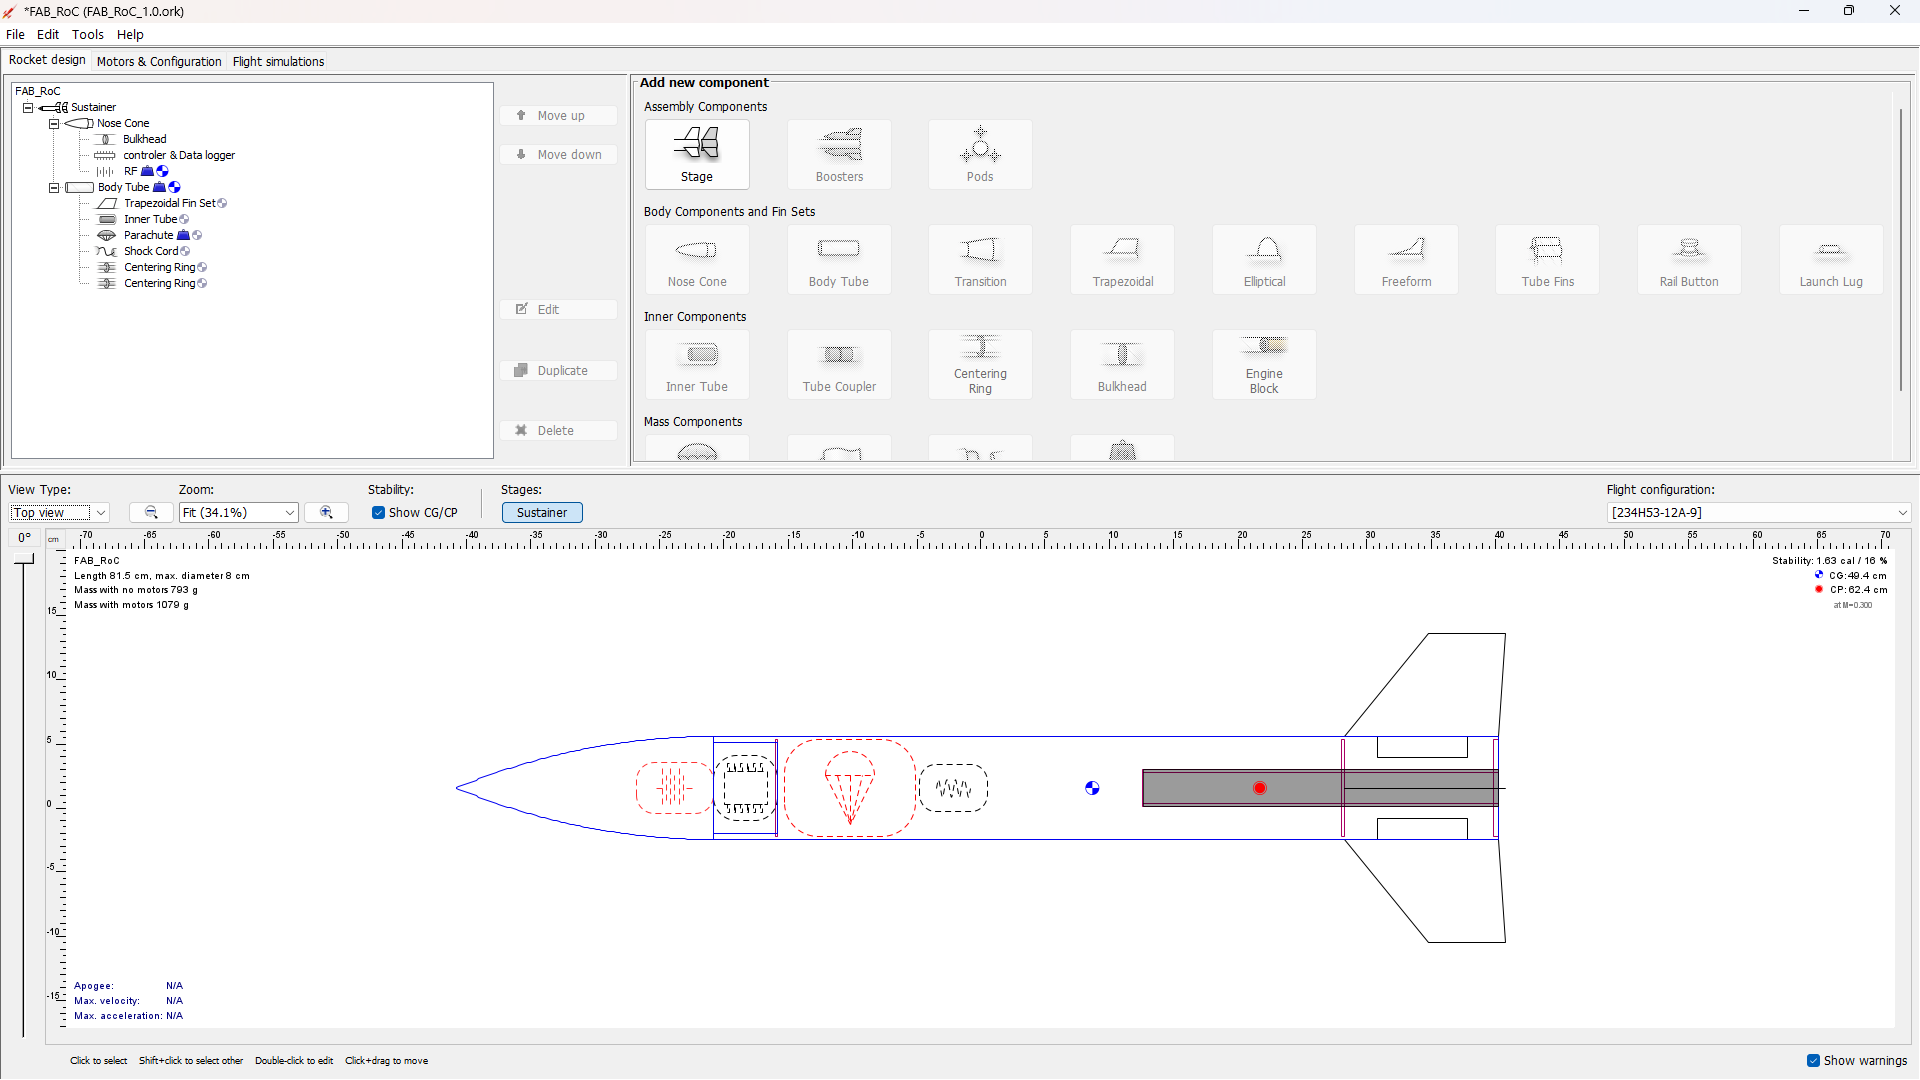Add a new Stage component
The height and width of the screenshot is (1080, 1920).
pyautogui.click(x=697, y=154)
